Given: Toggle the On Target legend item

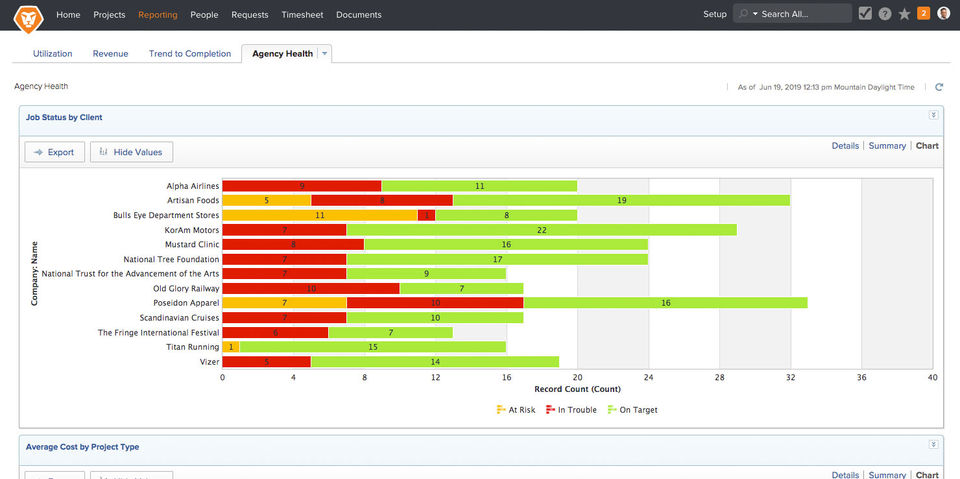Looking at the screenshot, I should pos(632,410).
